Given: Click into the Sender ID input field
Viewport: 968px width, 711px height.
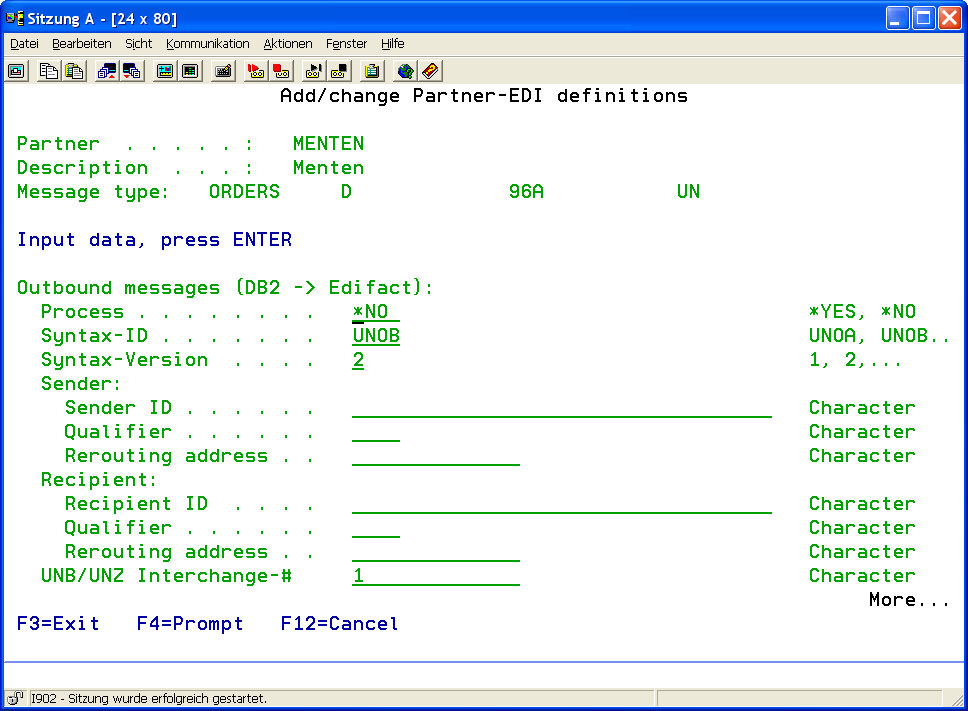Looking at the screenshot, I should 561,408.
